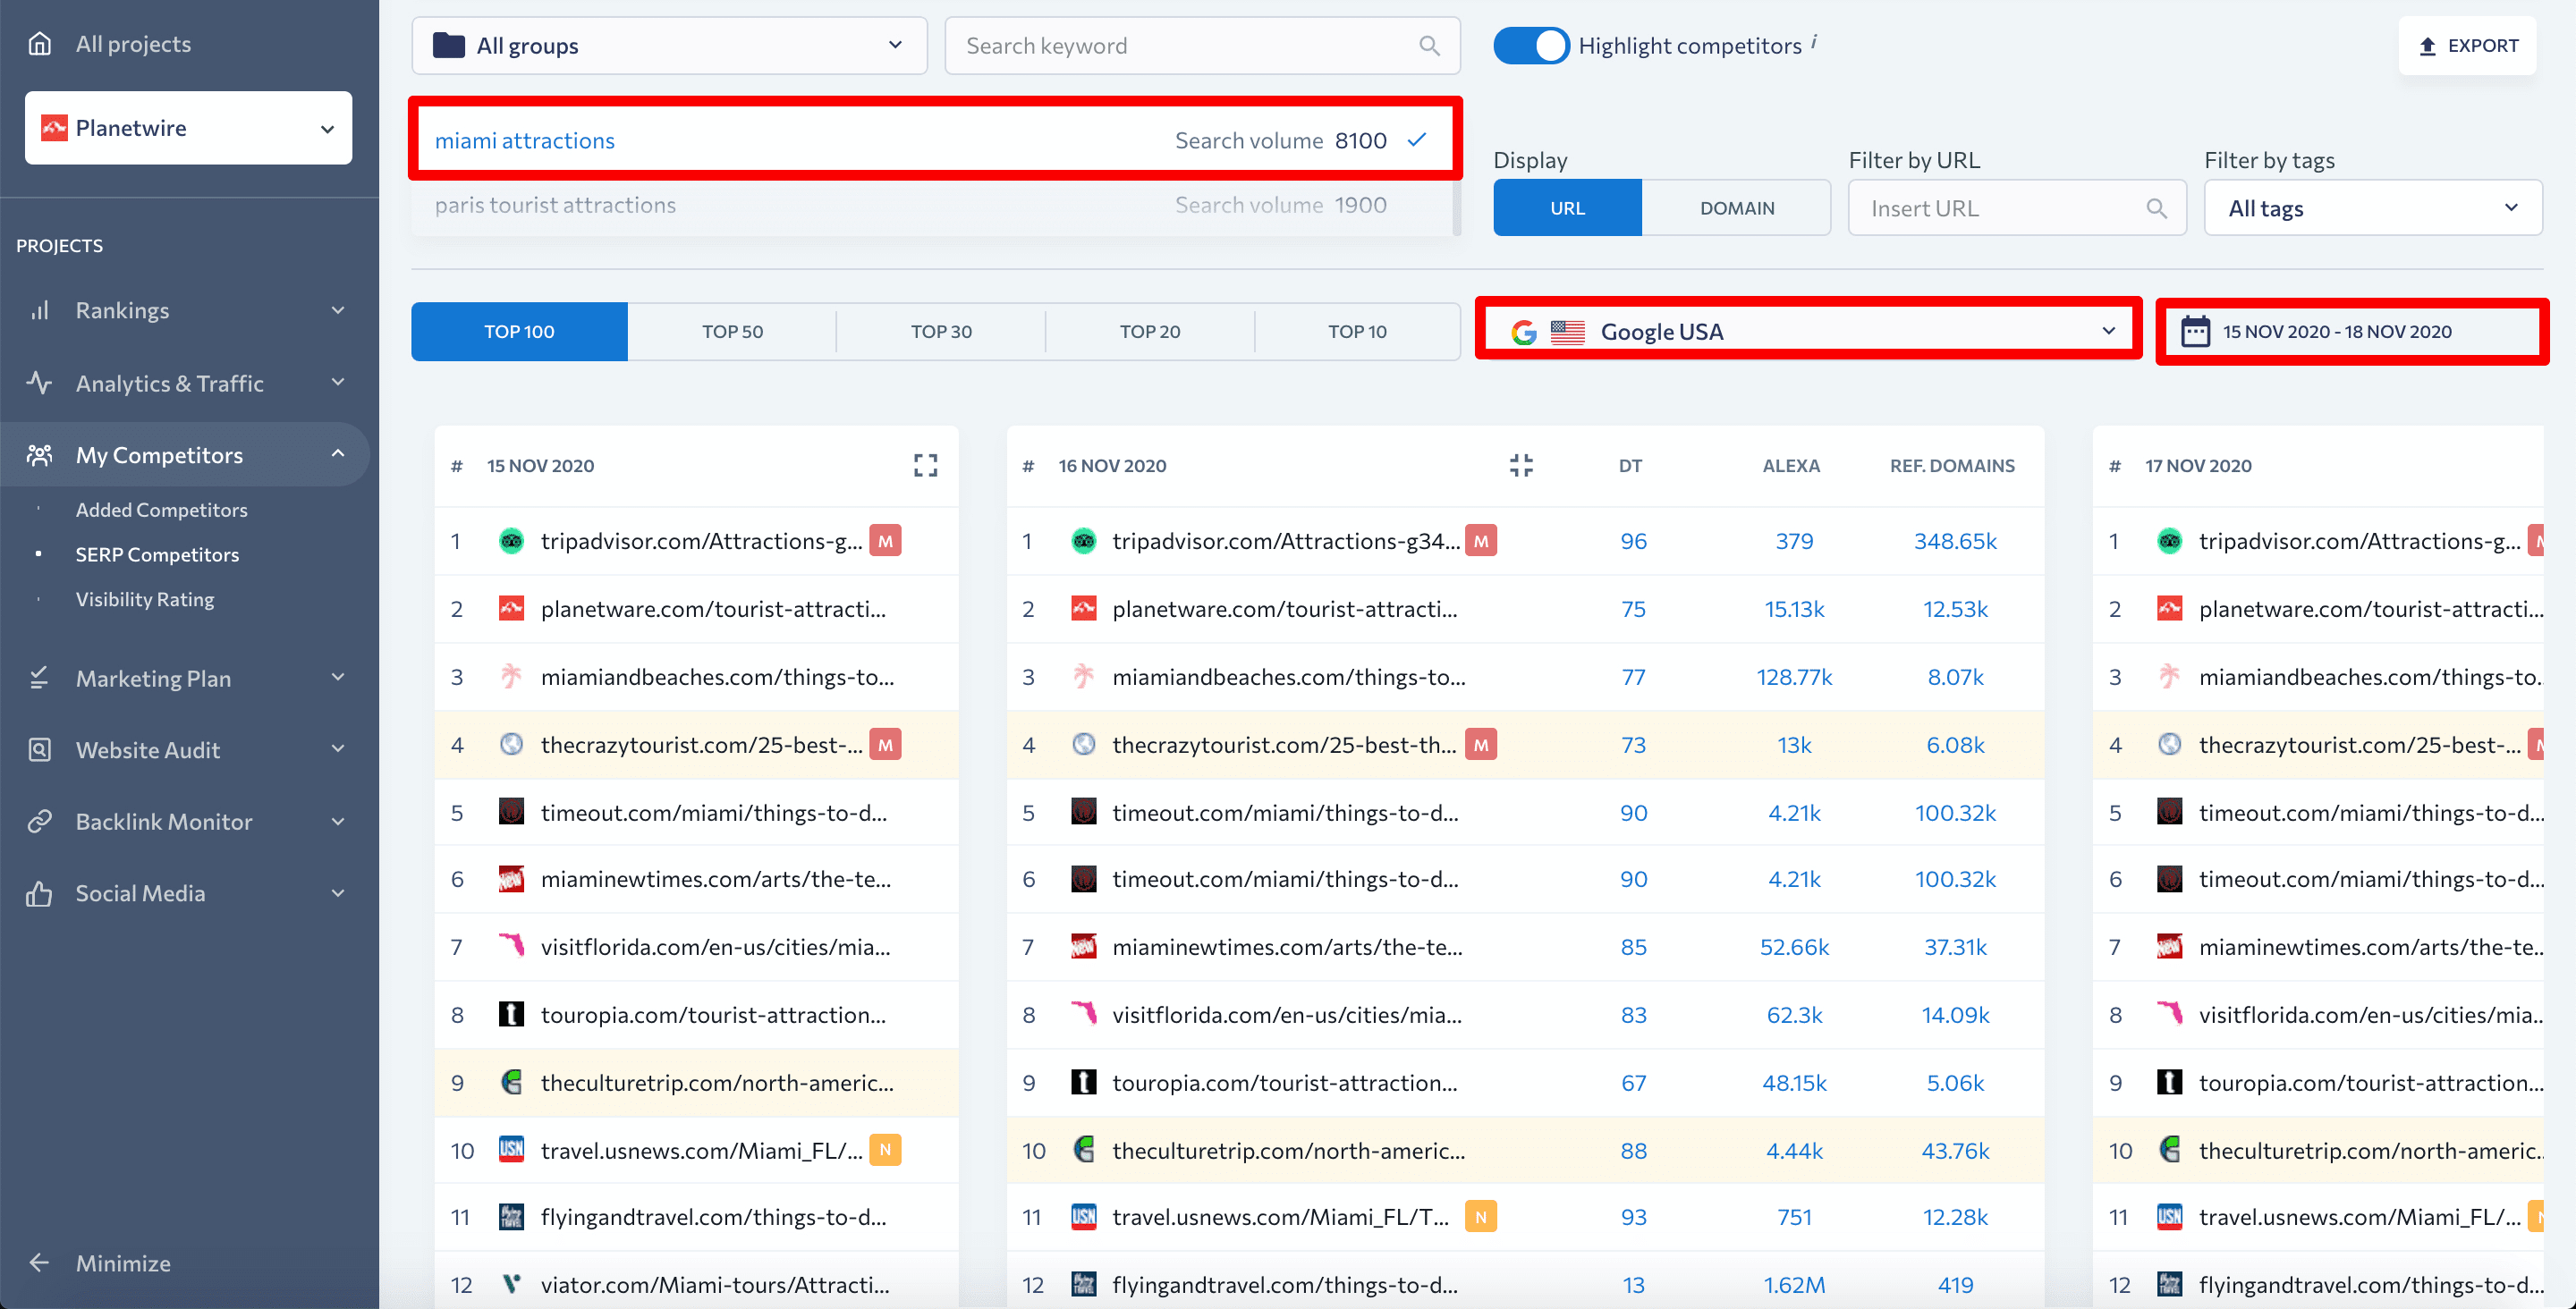Select the TOP 10 tab
This screenshot has width=2576, height=1309.
(x=1357, y=331)
